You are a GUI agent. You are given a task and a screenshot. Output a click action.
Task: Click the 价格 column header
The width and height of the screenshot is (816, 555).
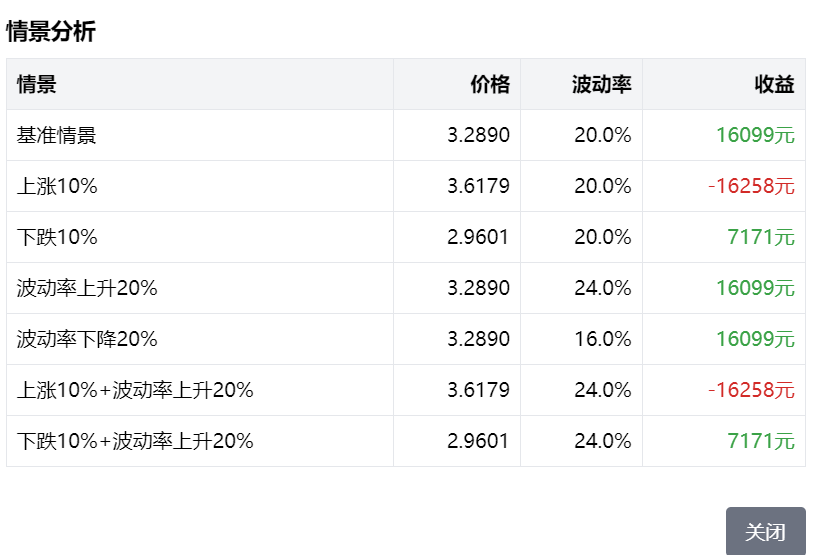[490, 84]
